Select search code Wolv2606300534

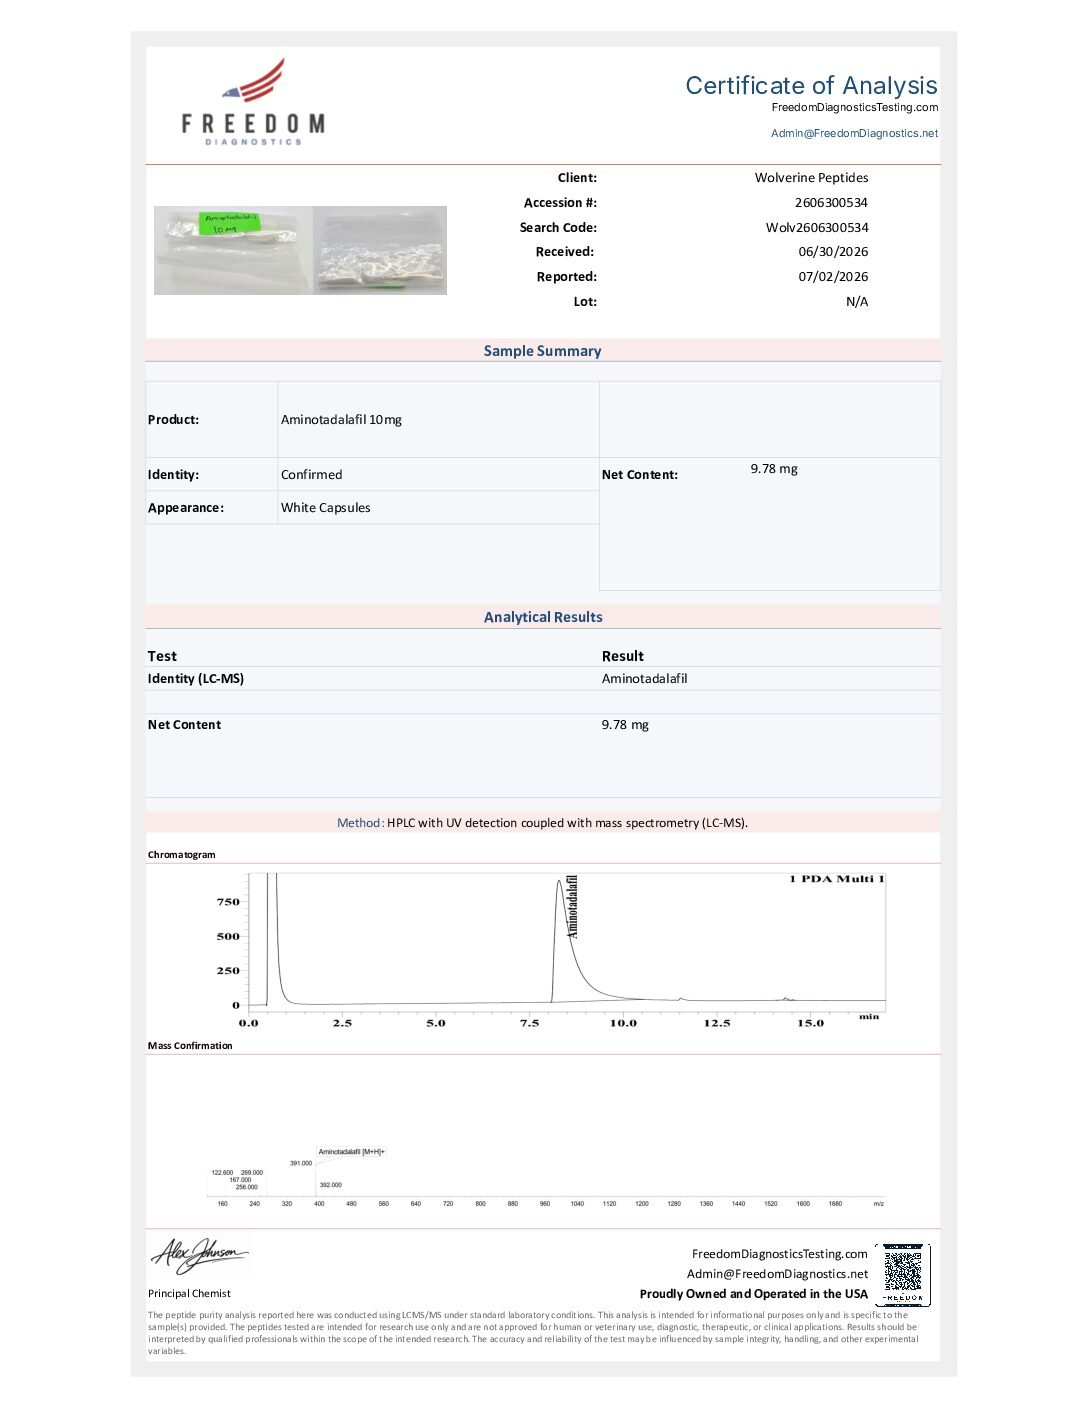click(817, 228)
